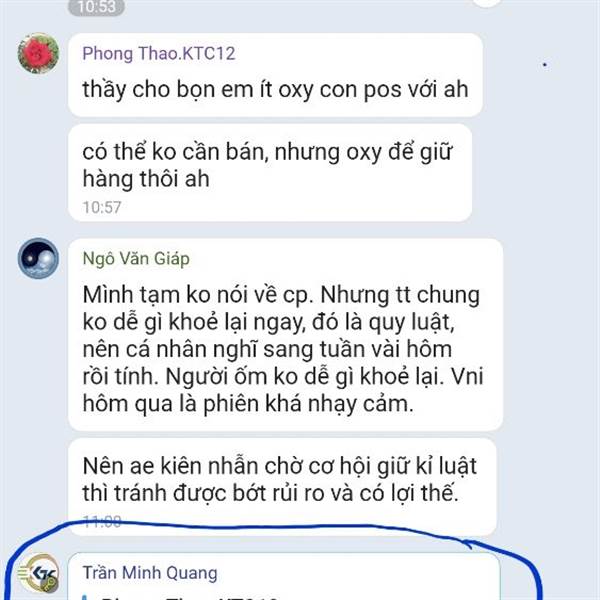The height and width of the screenshot is (600, 600).
Task: Open Trần Minh Quang's GTC logo avatar
Action: (38, 573)
